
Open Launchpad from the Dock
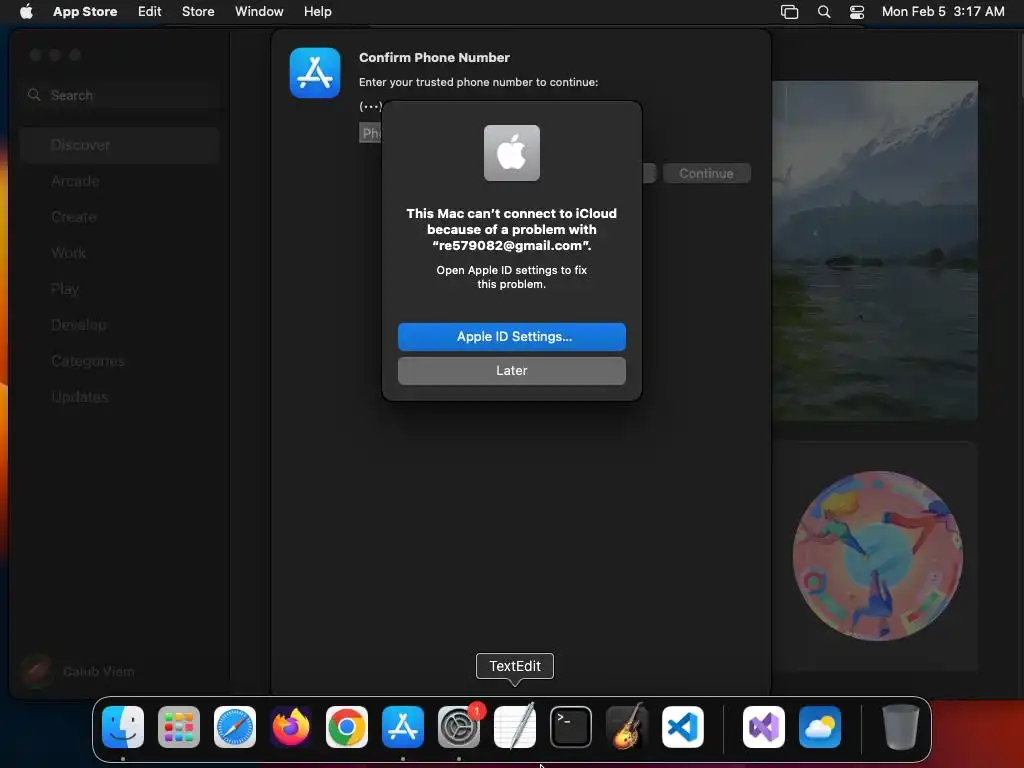(x=179, y=727)
